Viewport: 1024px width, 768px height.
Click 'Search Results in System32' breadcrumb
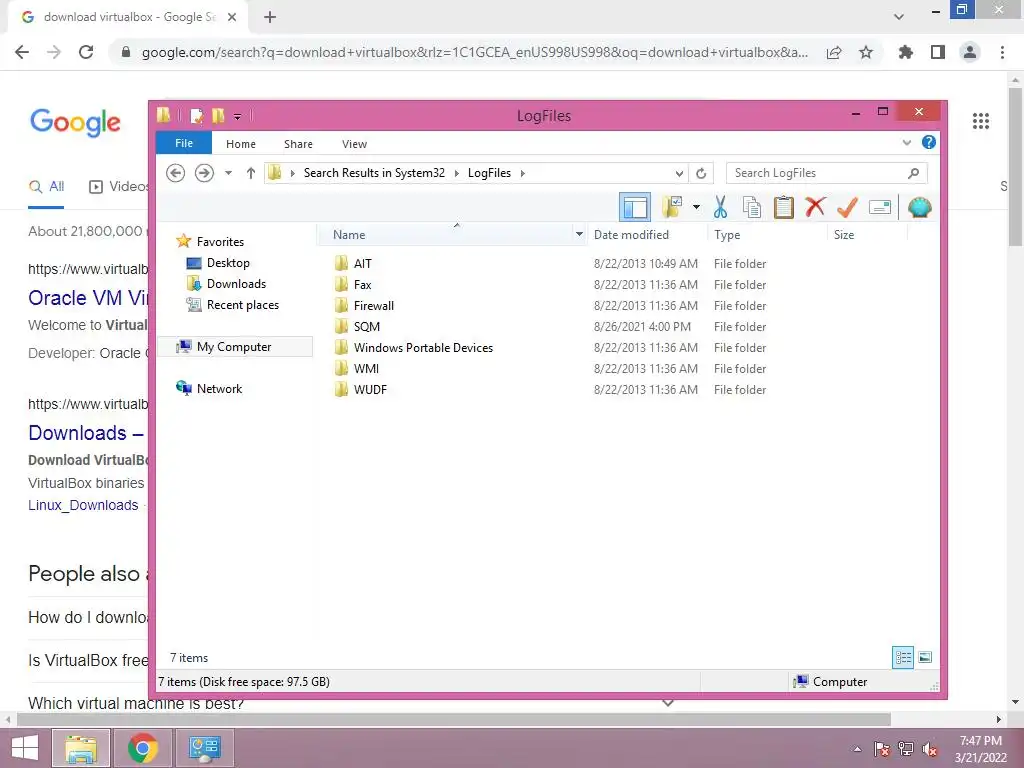pyautogui.click(x=374, y=173)
